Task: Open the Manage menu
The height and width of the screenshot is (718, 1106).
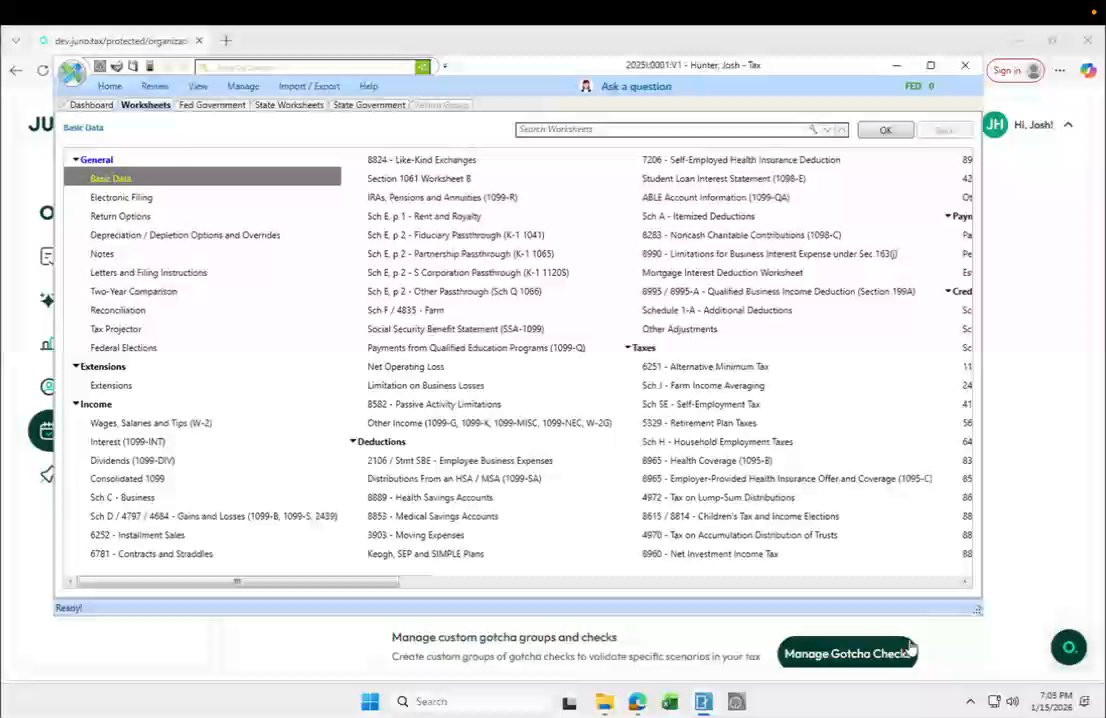Action: click(243, 86)
